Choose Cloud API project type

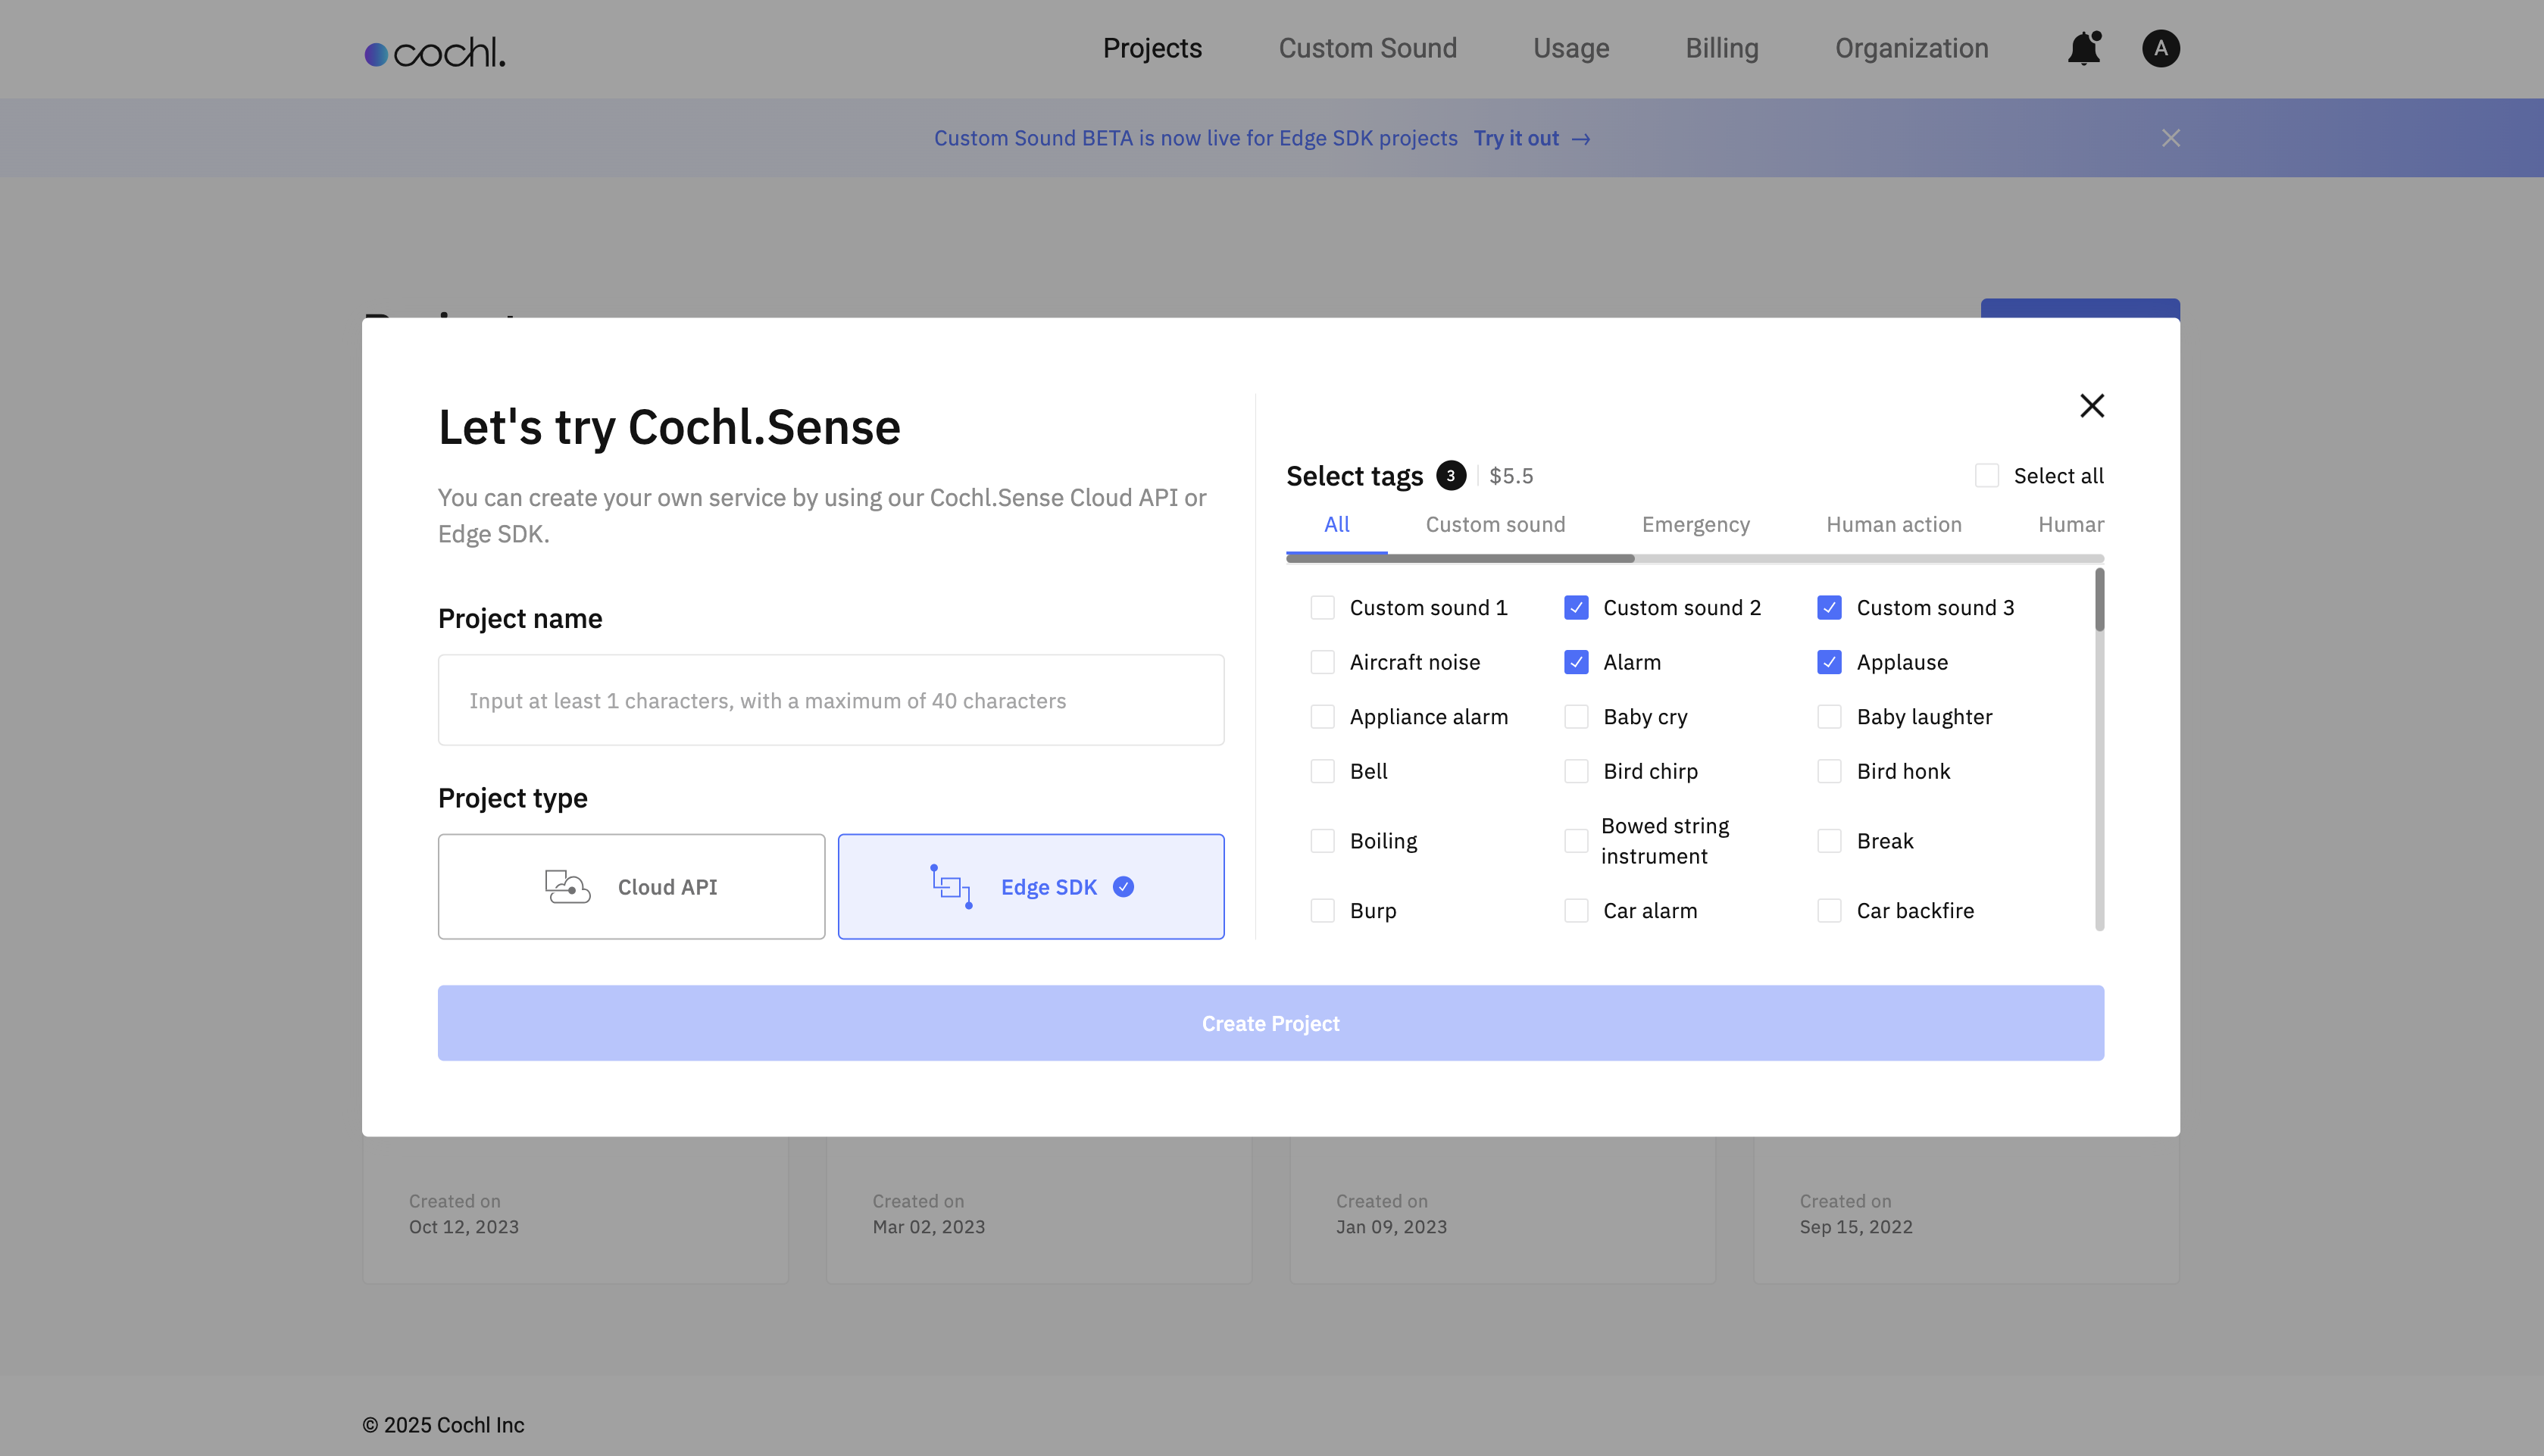(631, 886)
